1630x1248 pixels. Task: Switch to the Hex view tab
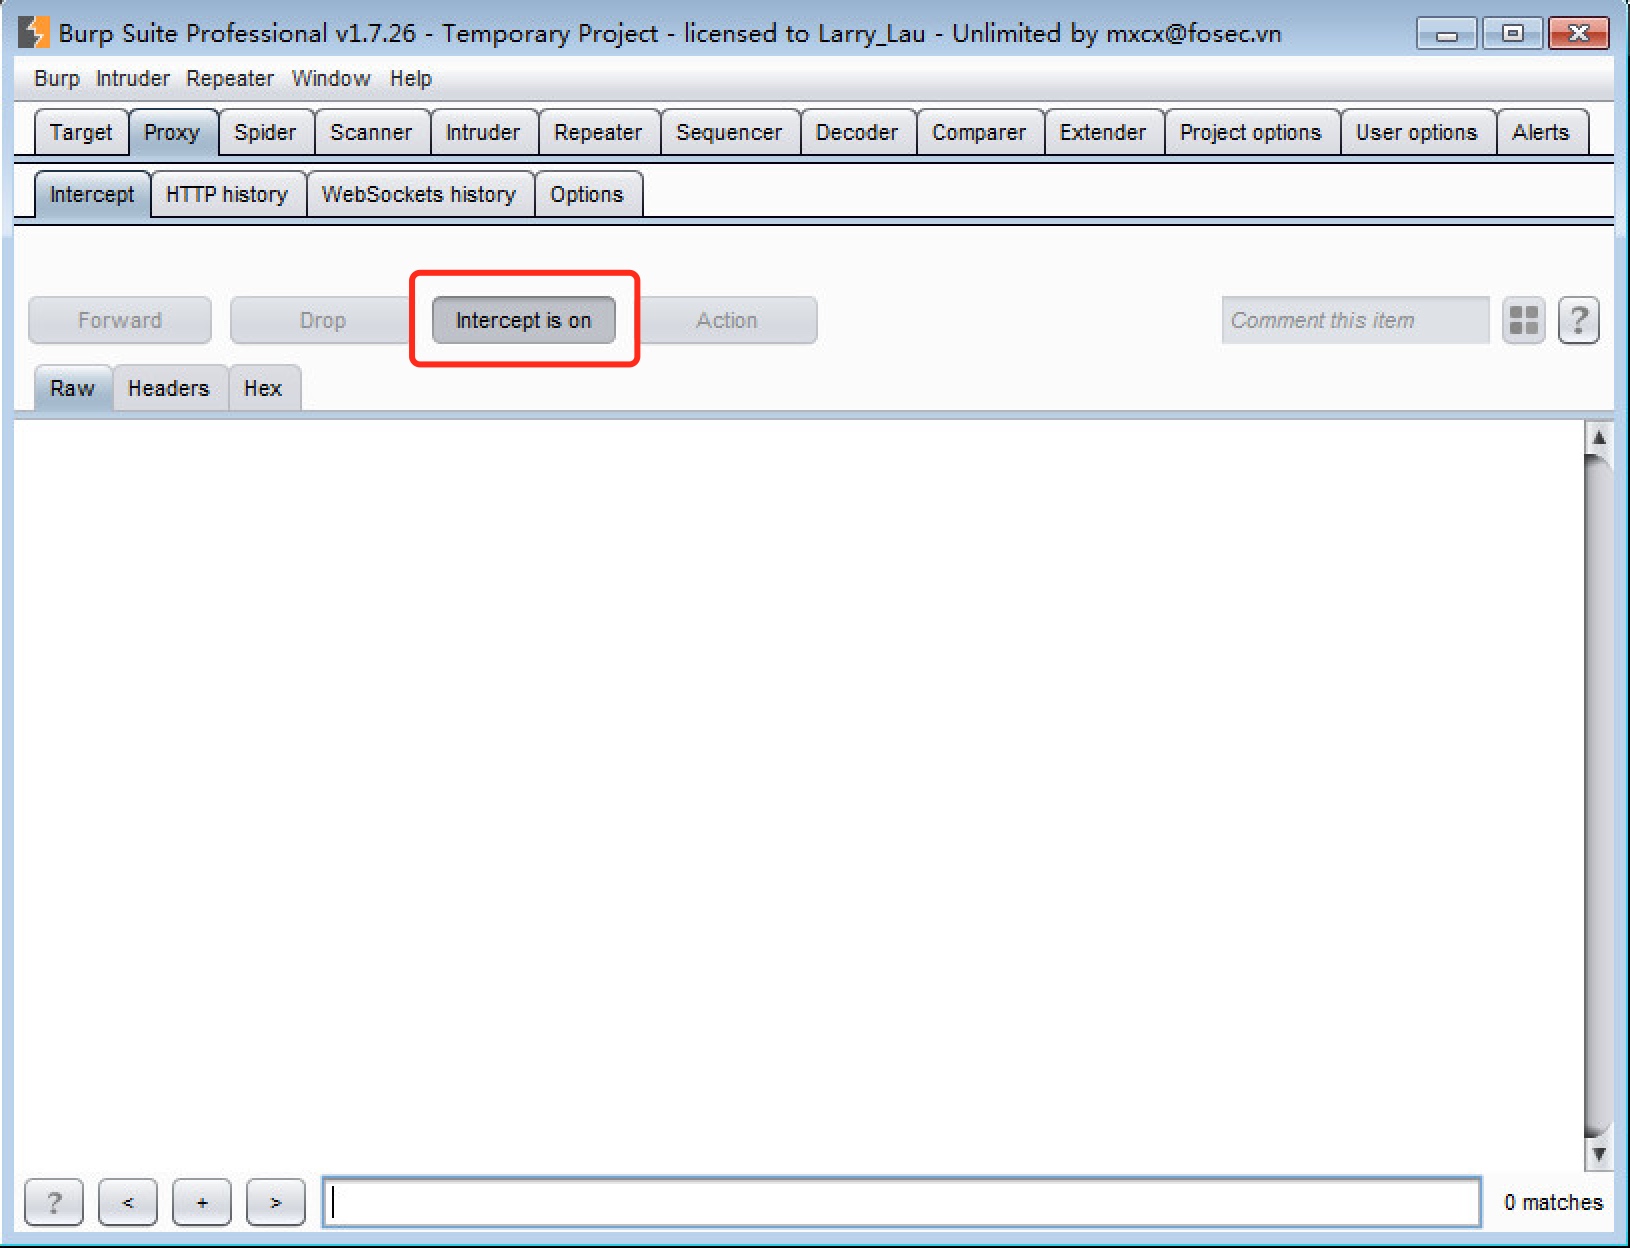263,388
